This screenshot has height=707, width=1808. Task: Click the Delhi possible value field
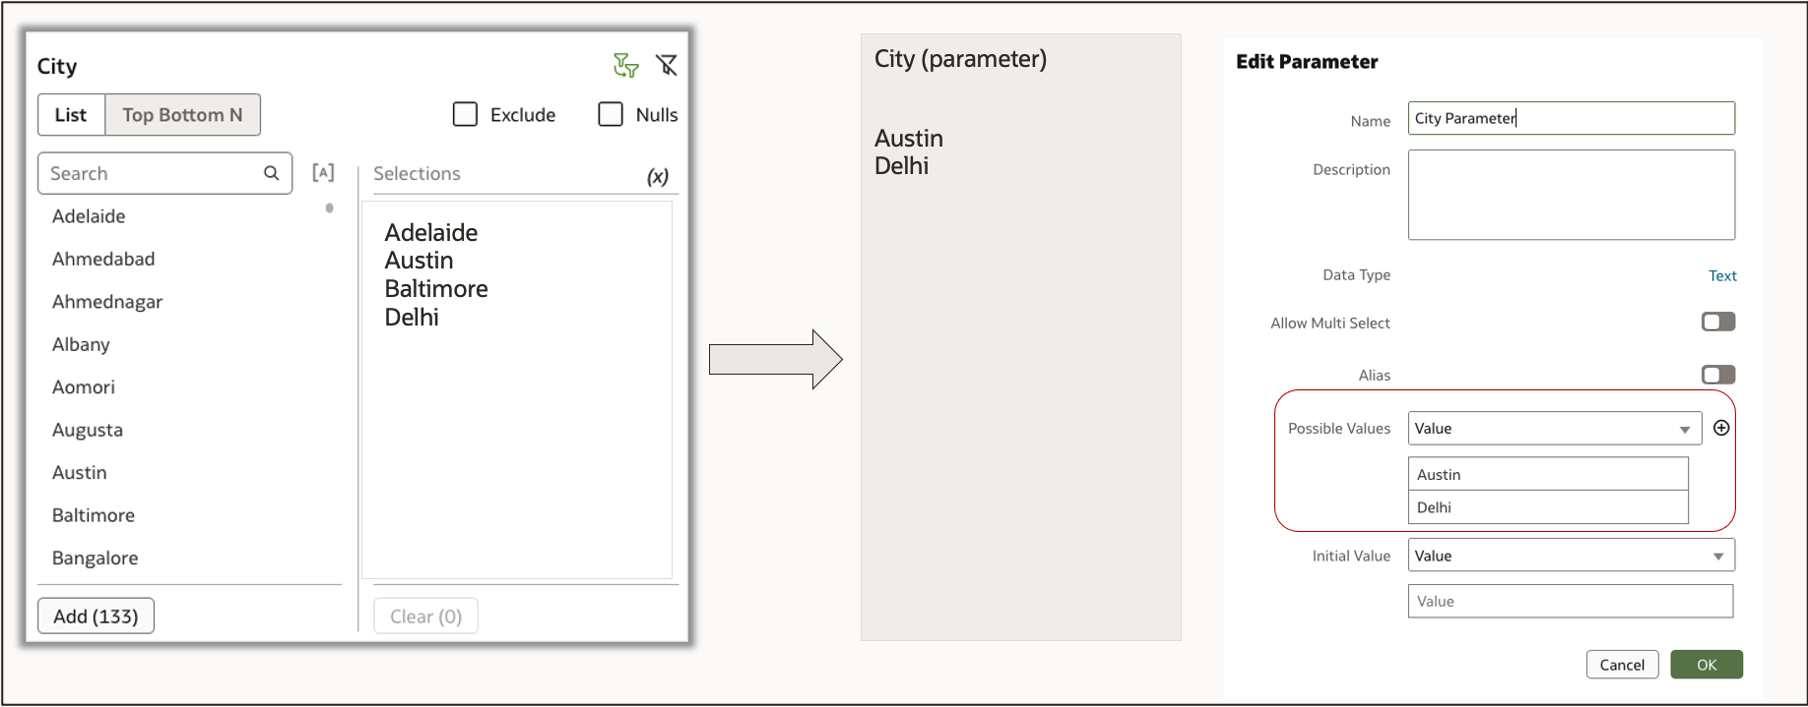1548,507
